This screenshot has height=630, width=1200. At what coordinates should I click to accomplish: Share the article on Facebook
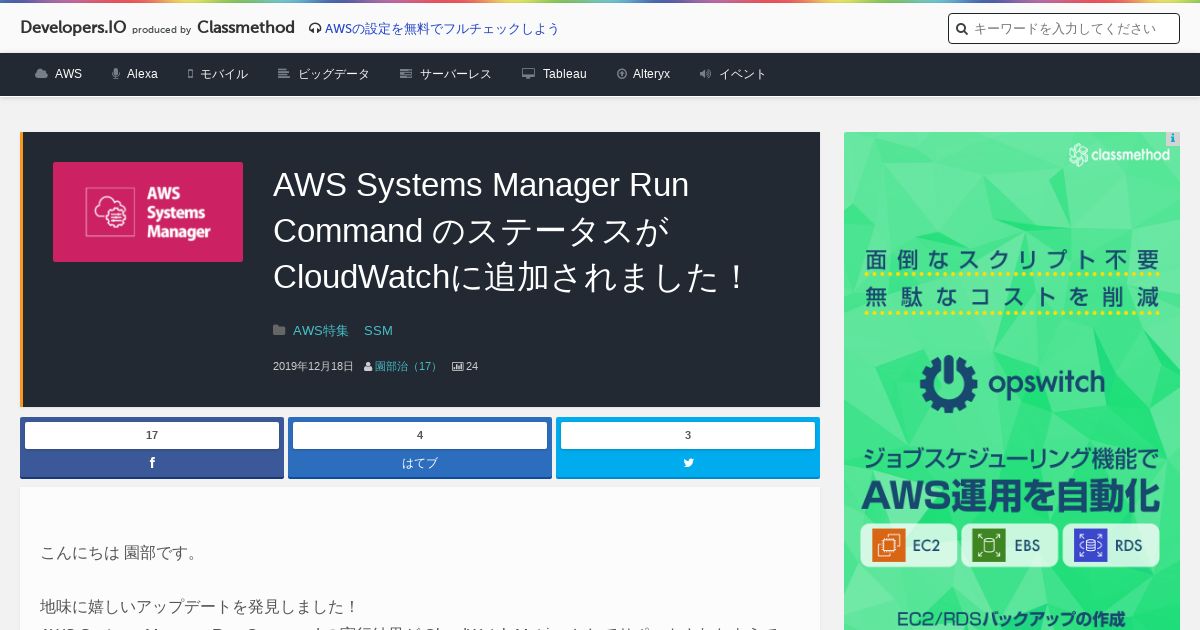152,463
